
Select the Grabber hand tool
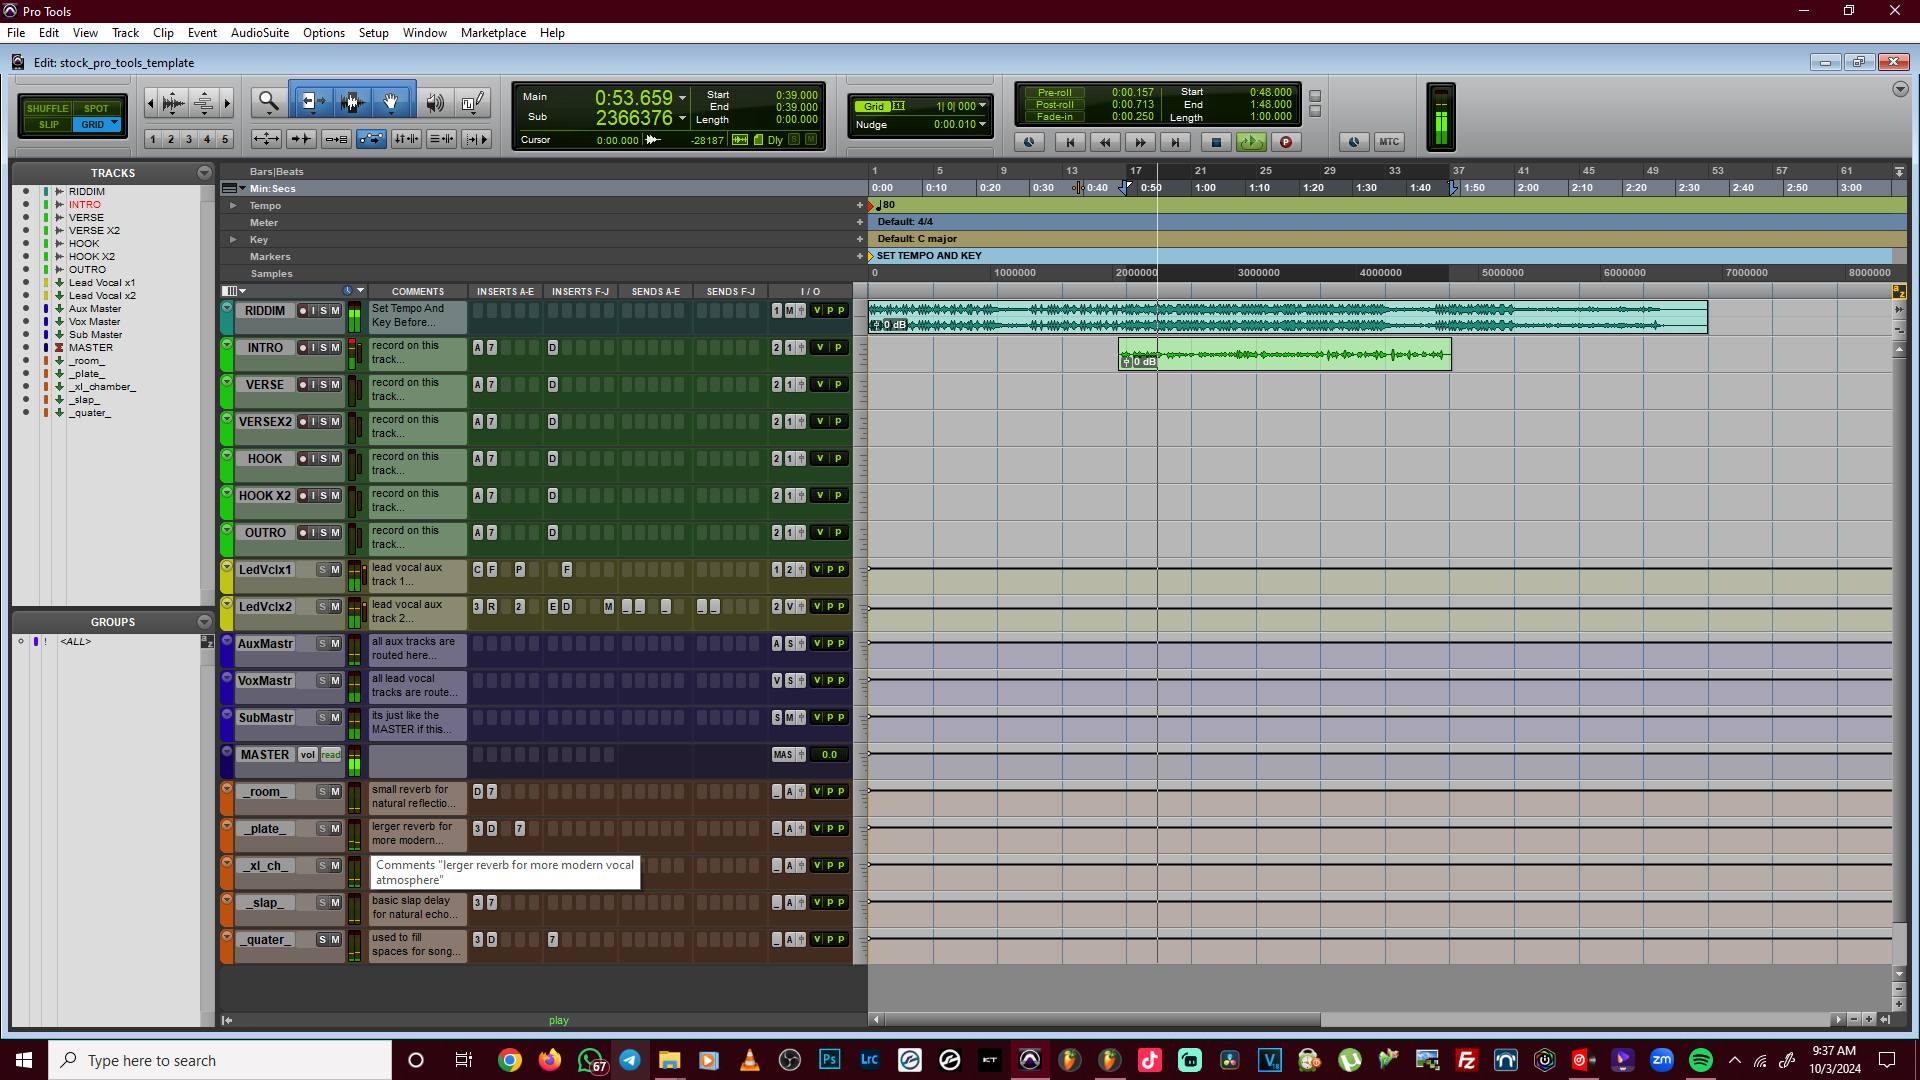pyautogui.click(x=391, y=102)
